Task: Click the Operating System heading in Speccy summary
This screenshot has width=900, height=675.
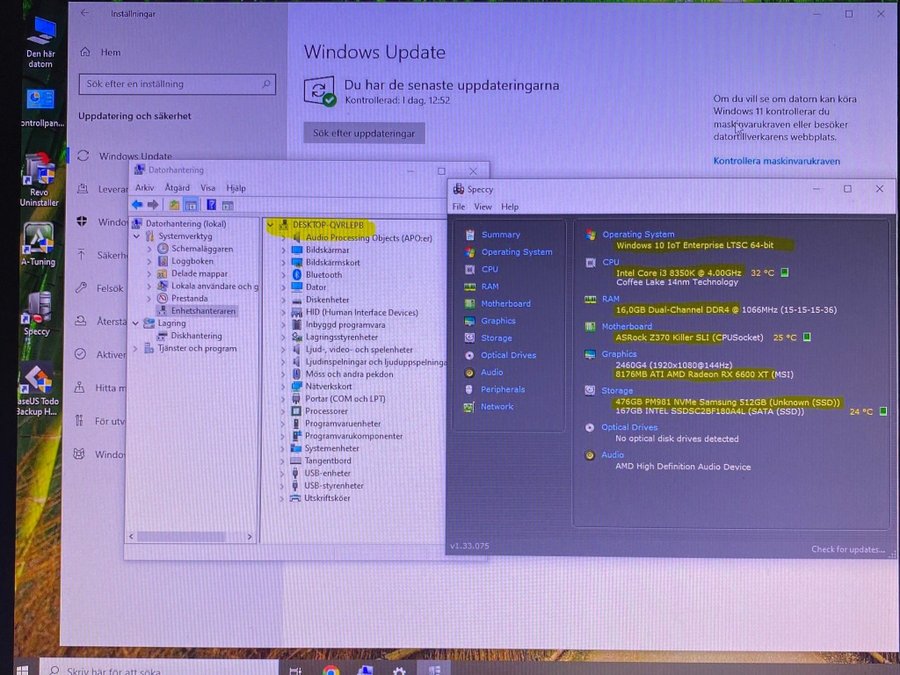Action: pyautogui.click(x=638, y=234)
